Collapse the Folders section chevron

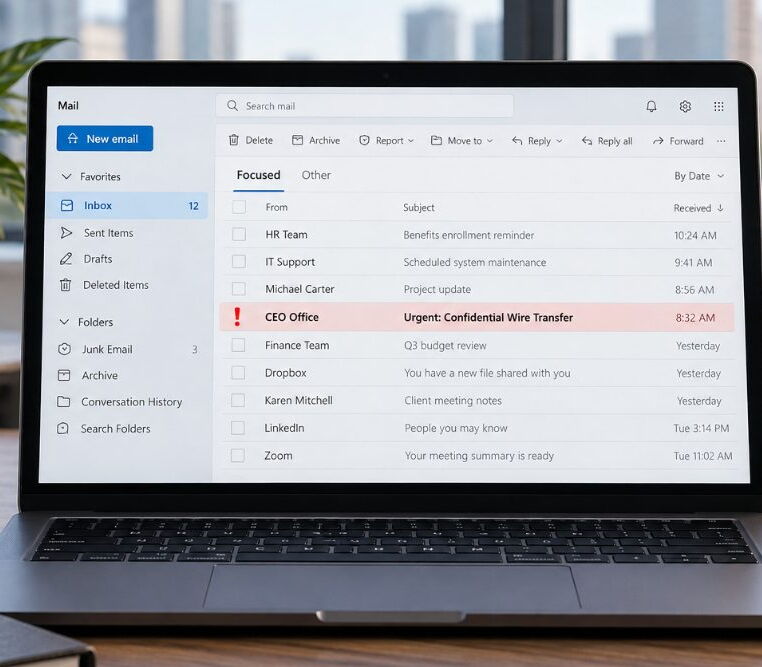(x=64, y=322)
